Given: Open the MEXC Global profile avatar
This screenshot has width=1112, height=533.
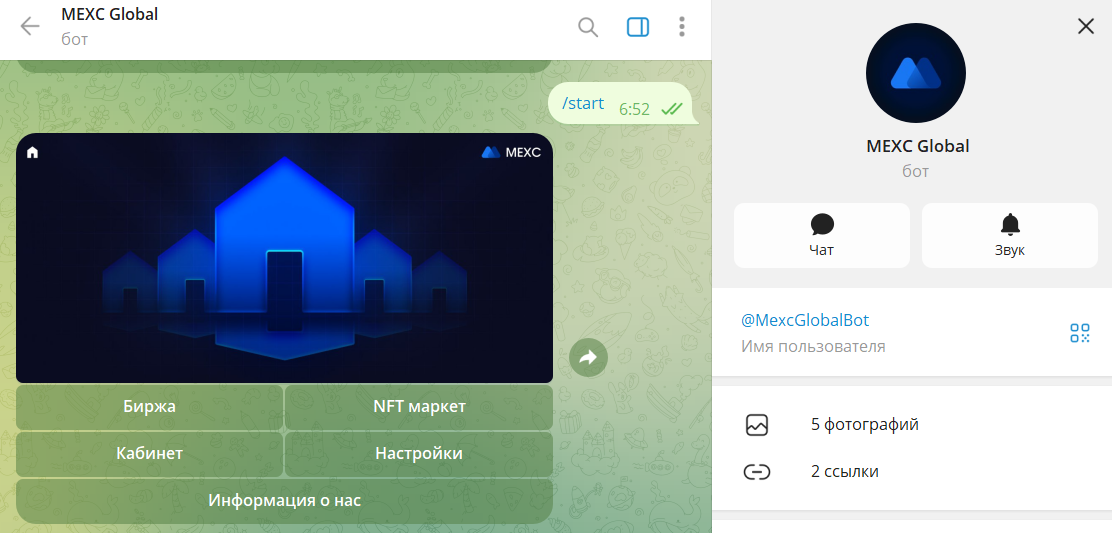Looking at the screenshot, I should coord(915,73).
